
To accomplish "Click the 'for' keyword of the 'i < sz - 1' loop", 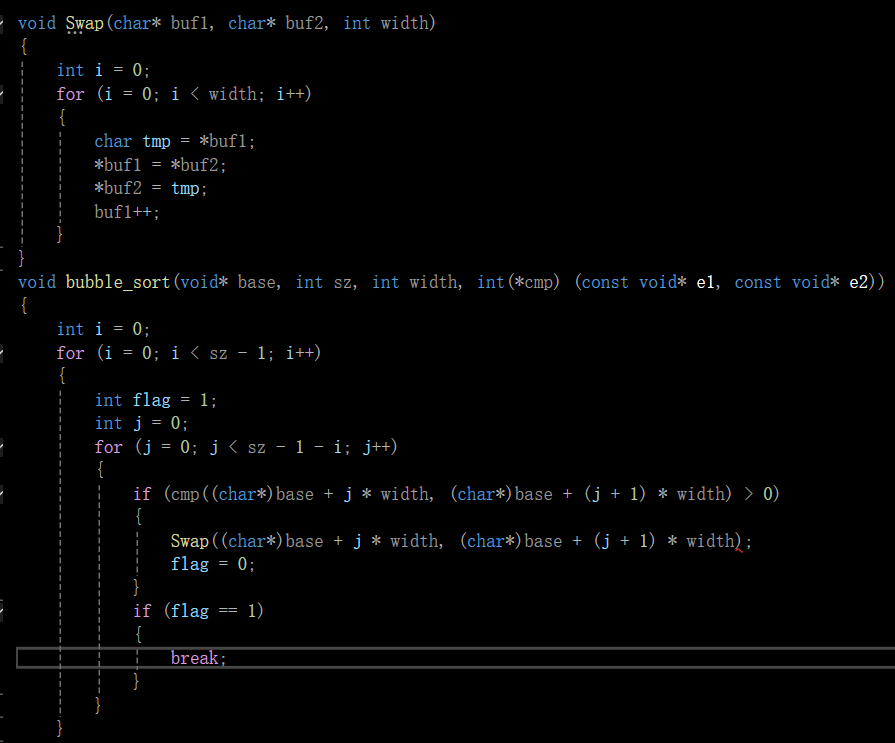I will tap(70, 353).
